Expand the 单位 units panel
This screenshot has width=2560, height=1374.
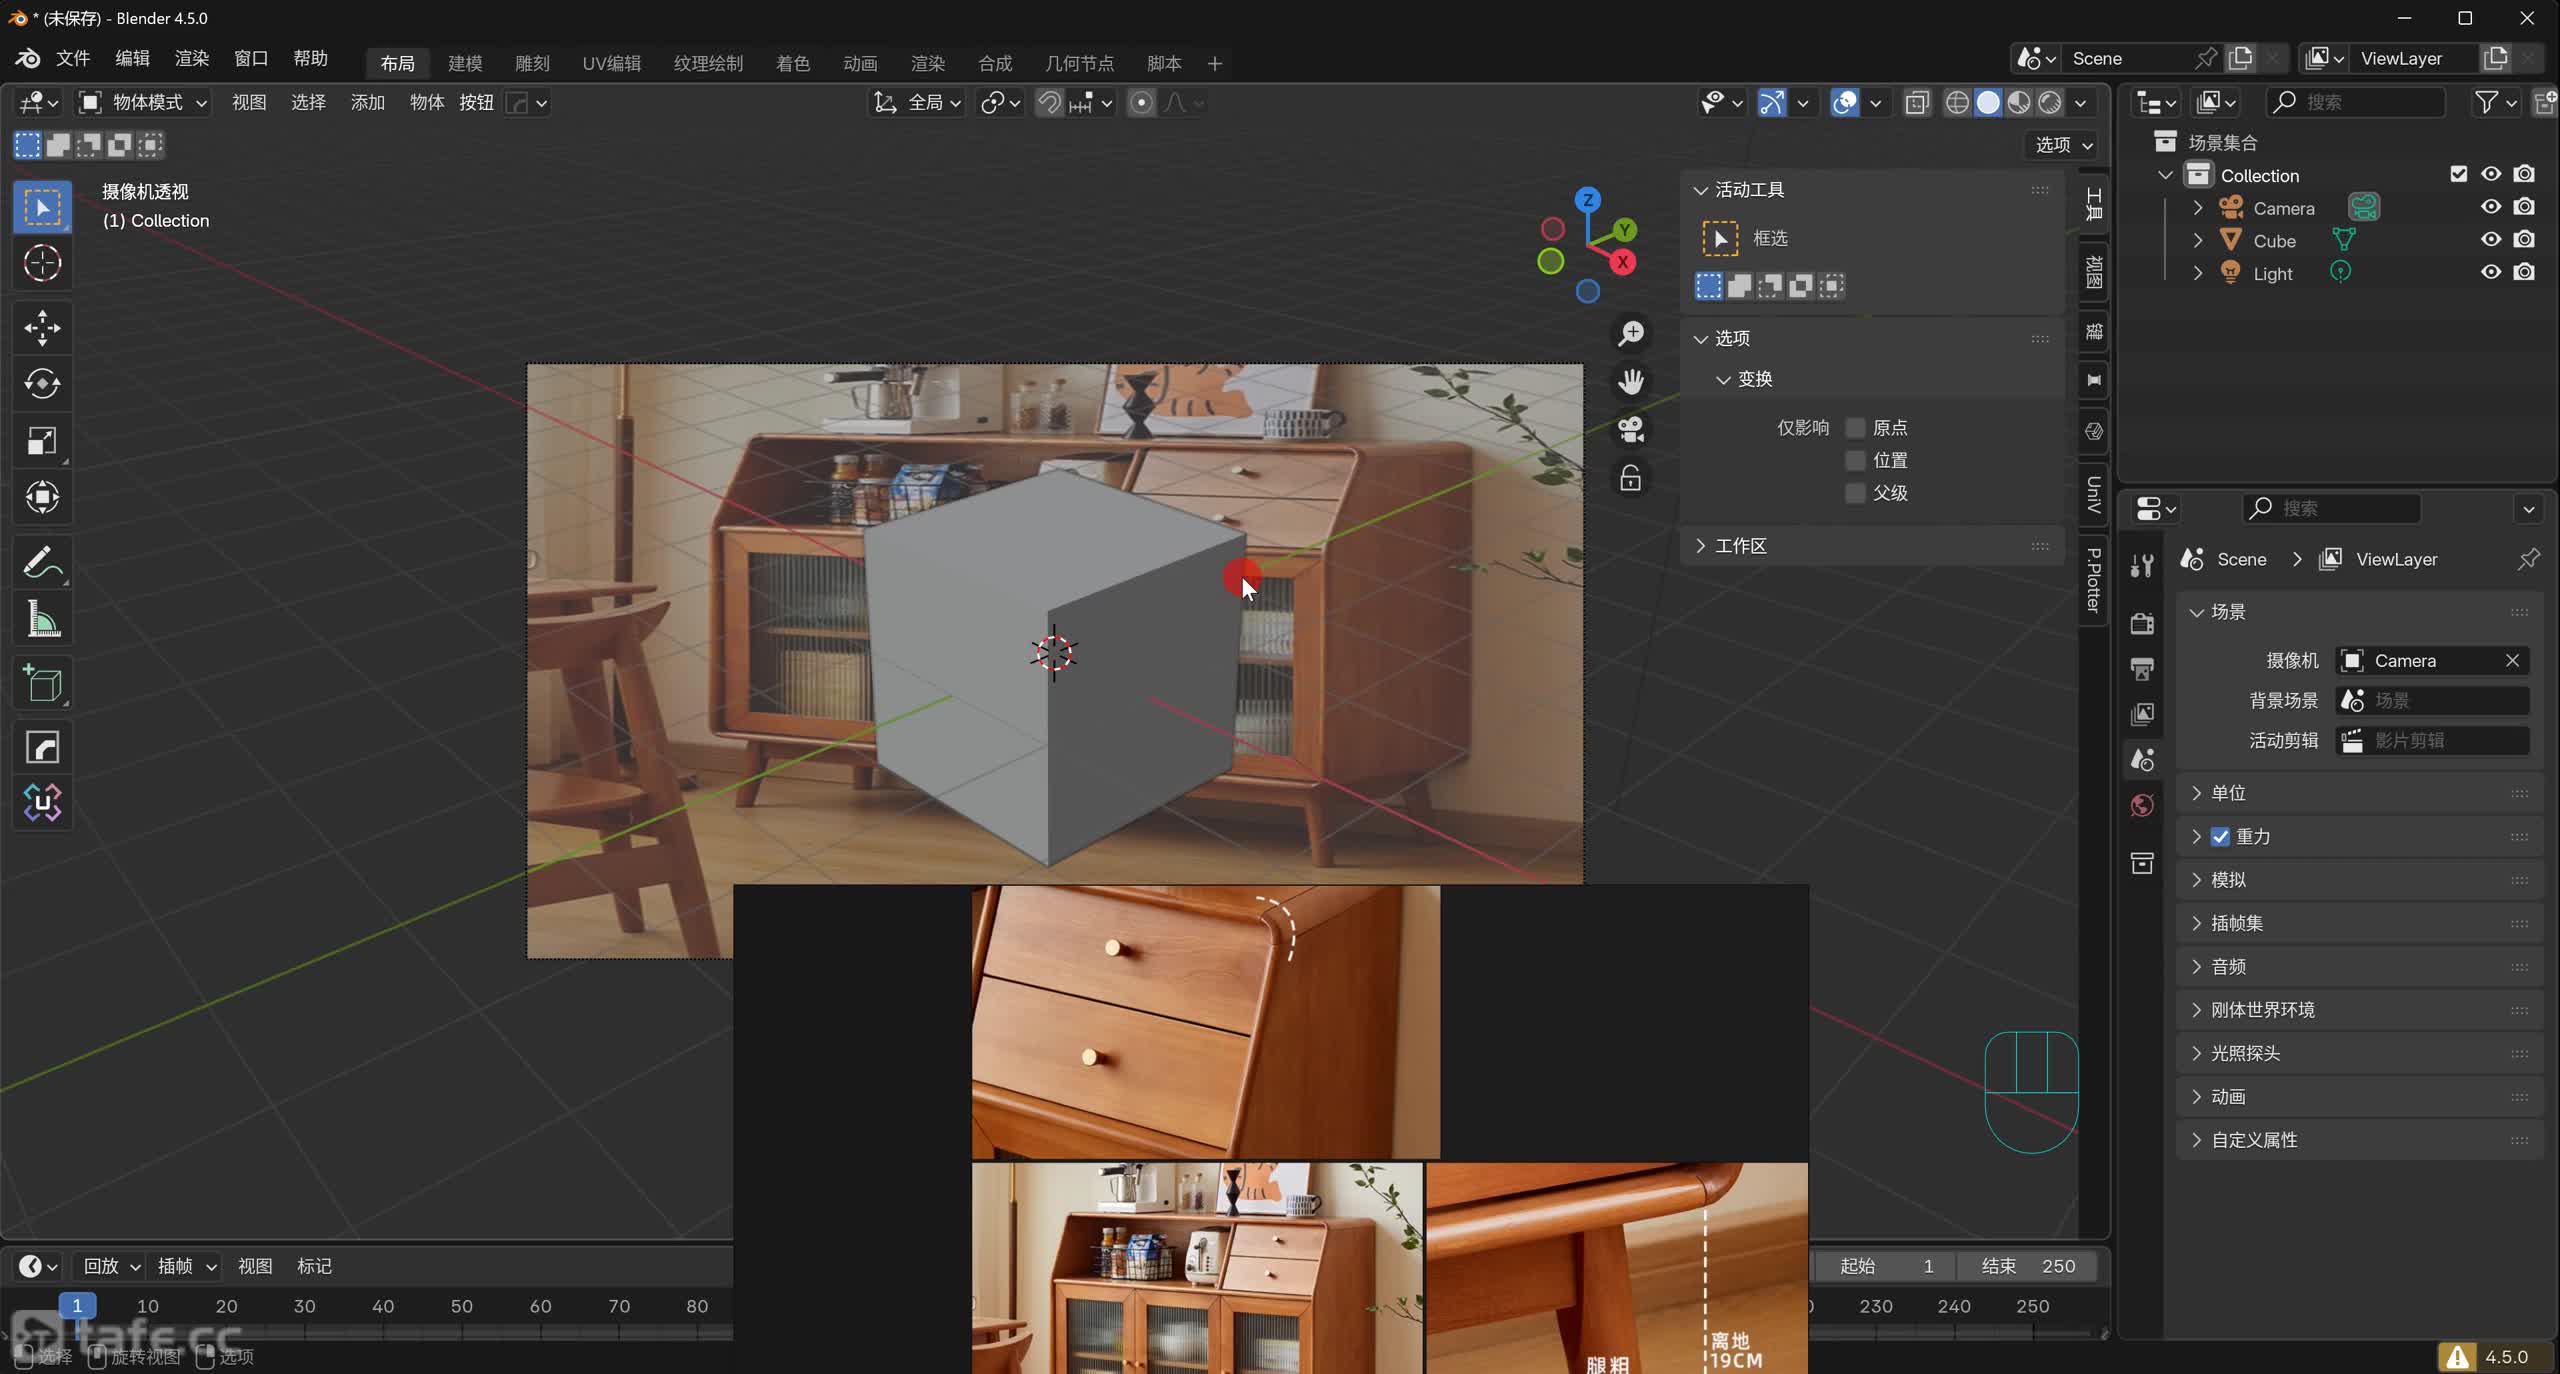2228,793
